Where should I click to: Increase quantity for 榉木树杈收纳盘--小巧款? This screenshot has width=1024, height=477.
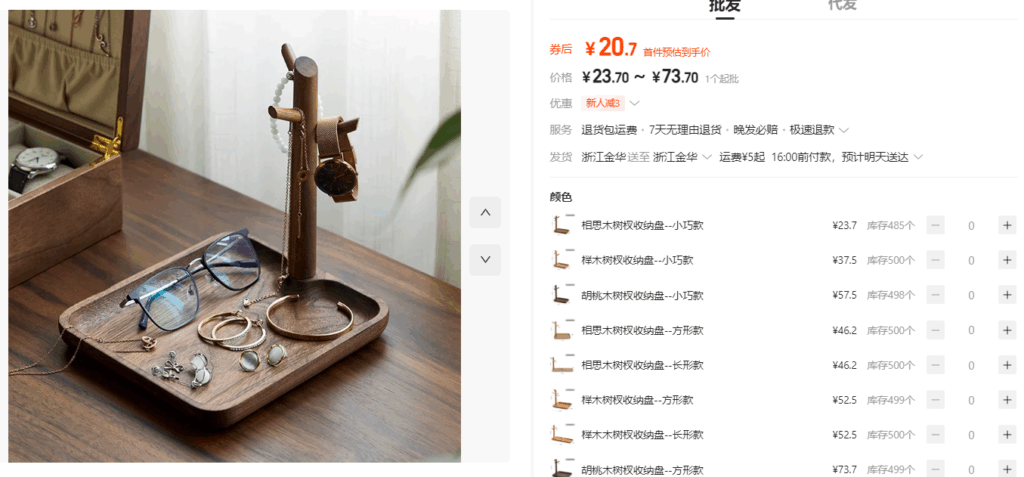pos(1007,260)
